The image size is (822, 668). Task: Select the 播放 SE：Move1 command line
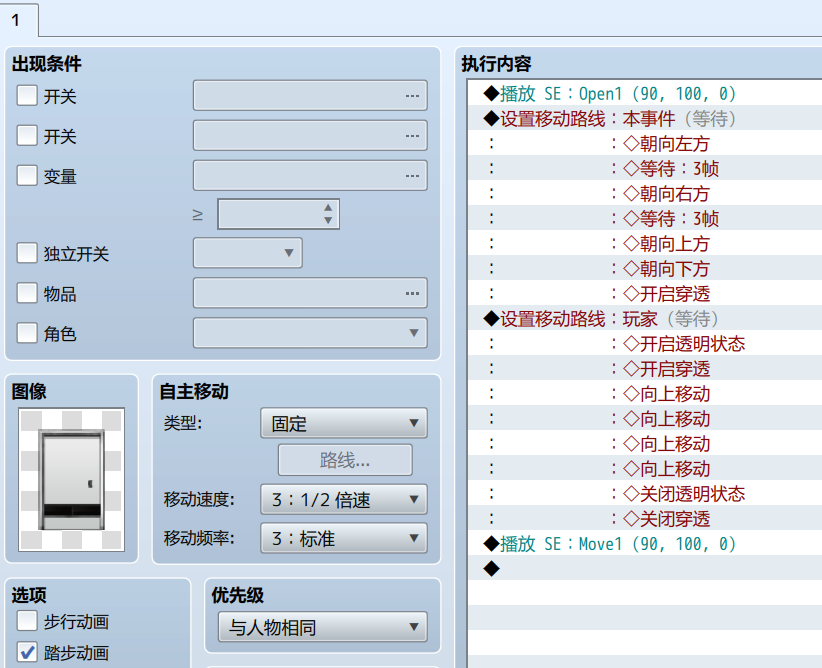point(645,544)
